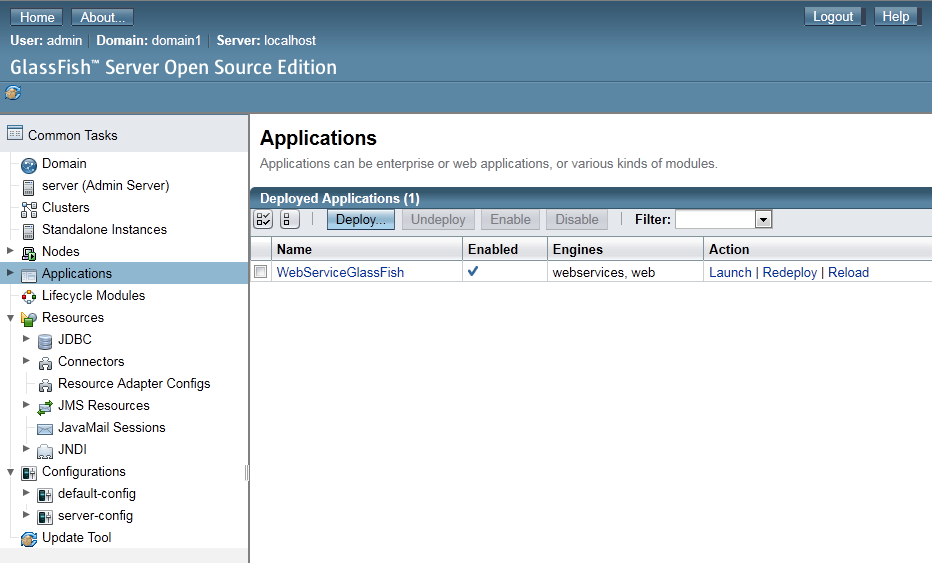The height and width of the screenshot is (563, 932).
Task: Select Clusters in the navigation tree
Action: tap(65, 207)
